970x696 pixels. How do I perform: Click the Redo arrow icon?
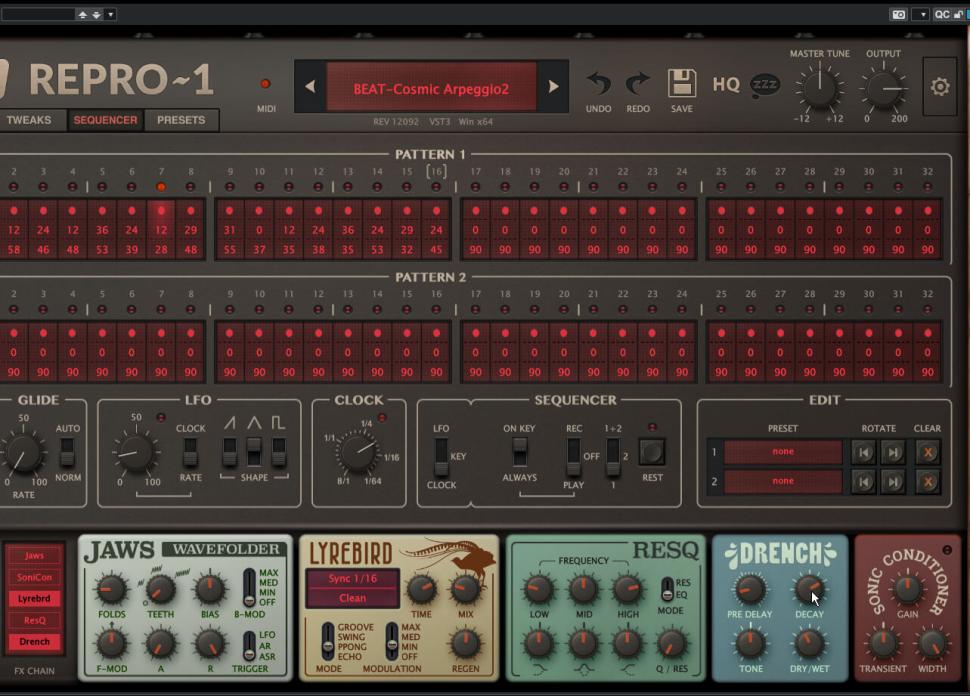[x=638, y=84]
